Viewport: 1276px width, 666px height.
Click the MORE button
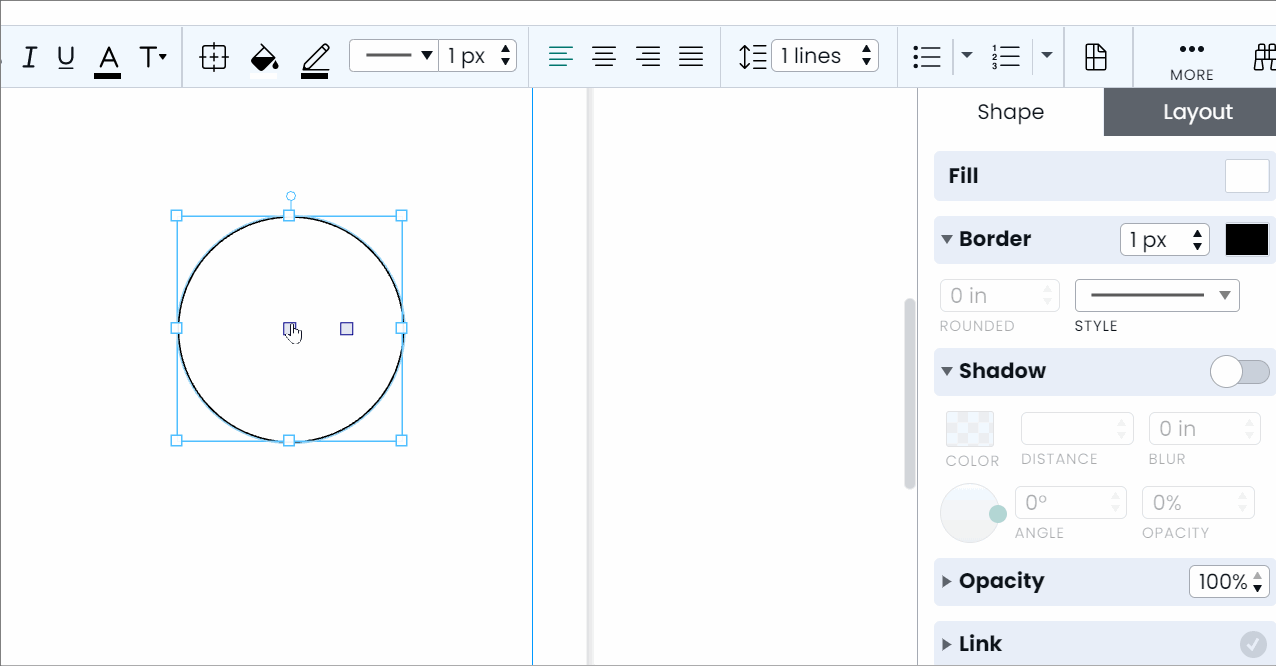[1191, 57]
